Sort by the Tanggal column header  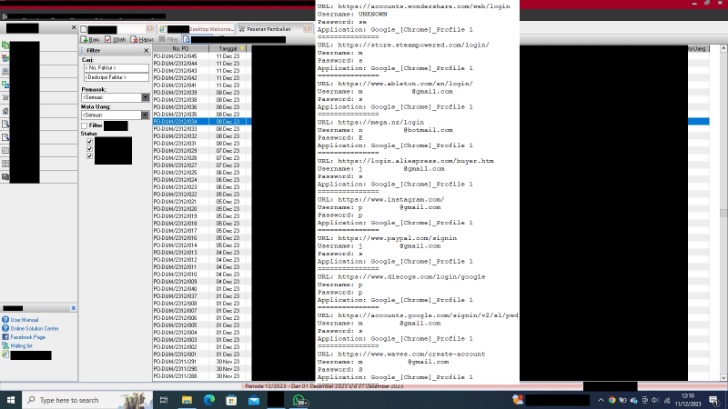(228, 48)
